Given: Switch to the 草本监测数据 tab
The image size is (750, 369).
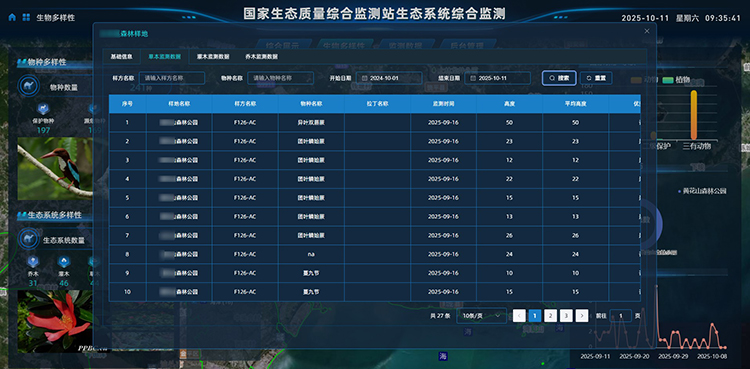Looking at the screenshot, I should [x=164, y=56].
